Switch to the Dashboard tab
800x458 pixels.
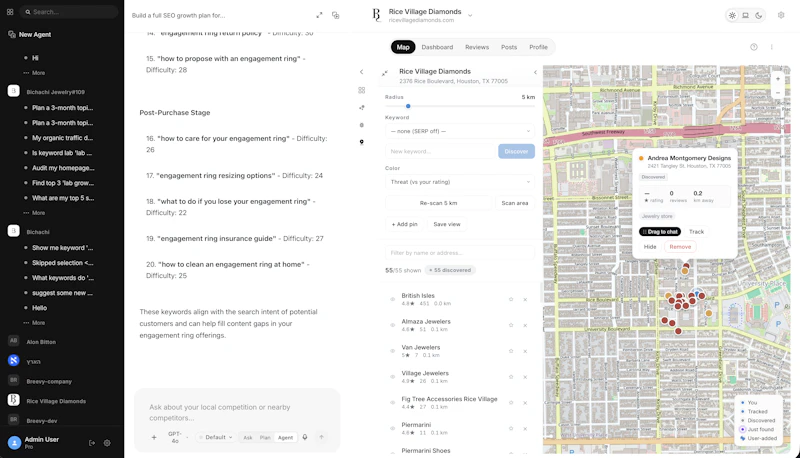[437, 47]
